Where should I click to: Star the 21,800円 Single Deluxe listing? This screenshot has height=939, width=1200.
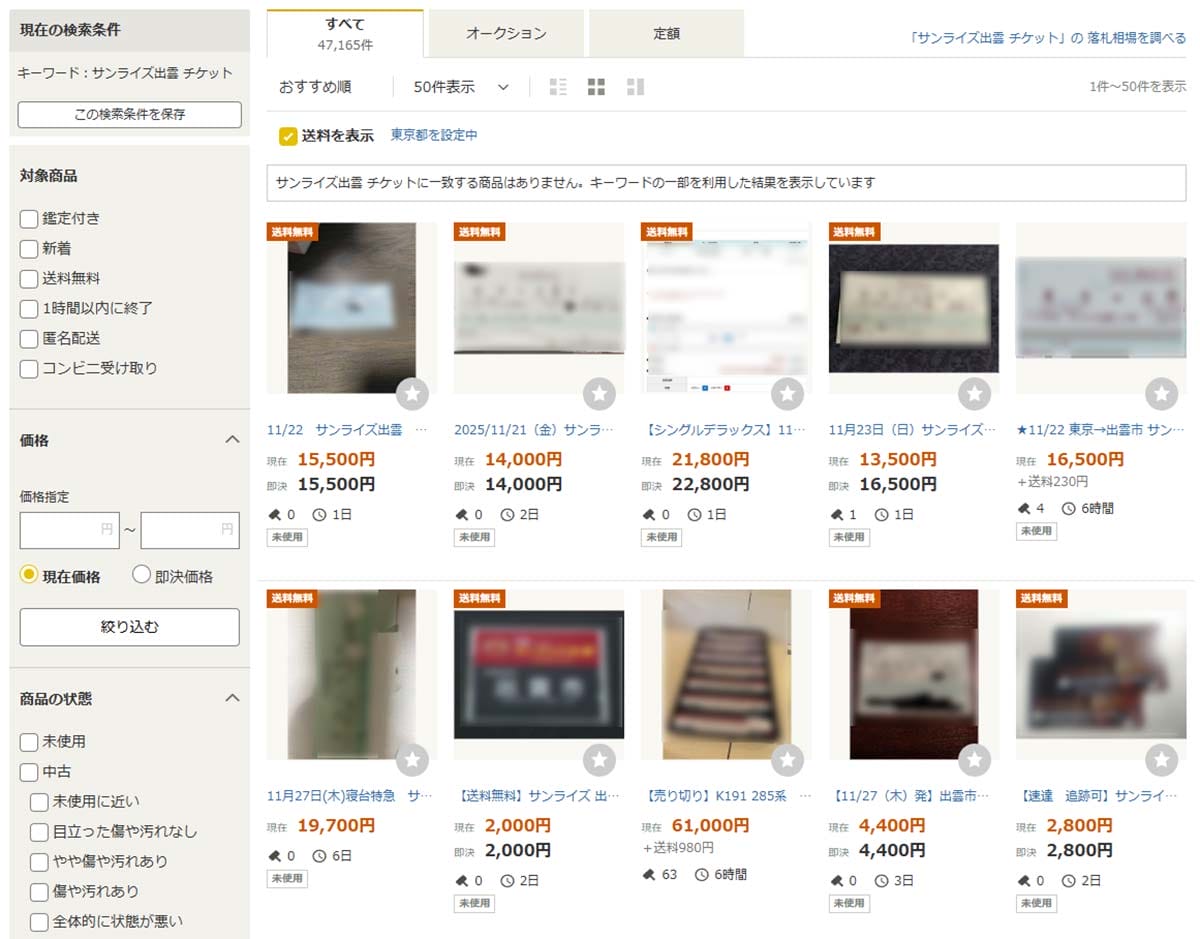pyautogui.click(x=787, y=394)
